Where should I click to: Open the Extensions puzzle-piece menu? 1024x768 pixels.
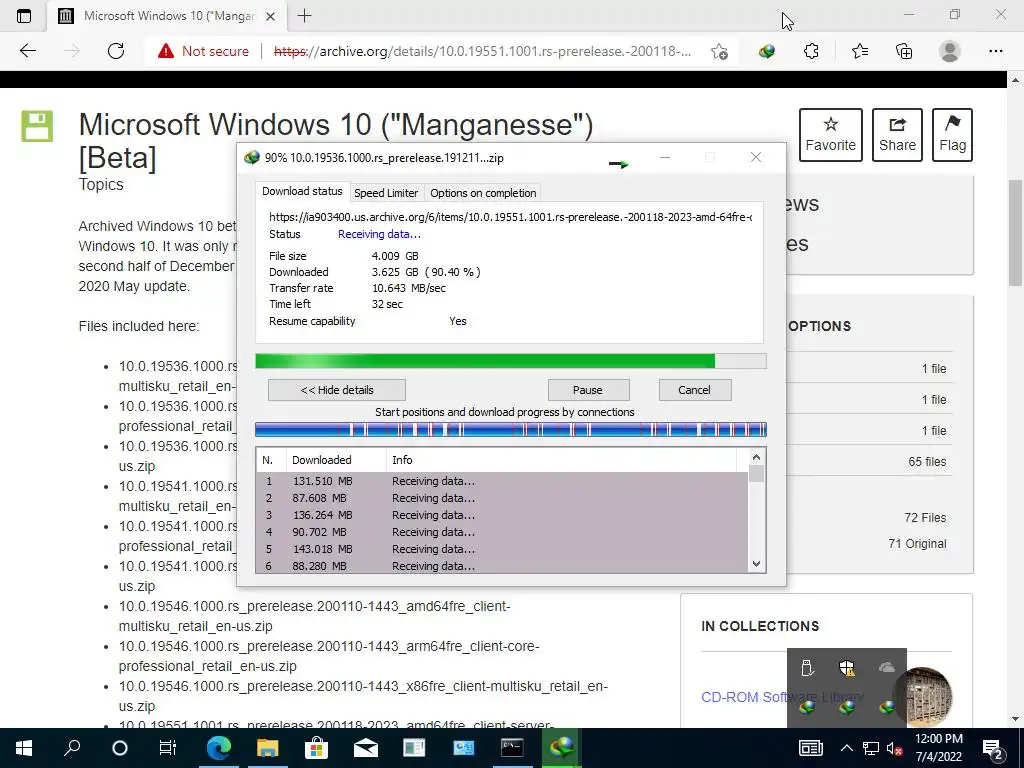811,51
